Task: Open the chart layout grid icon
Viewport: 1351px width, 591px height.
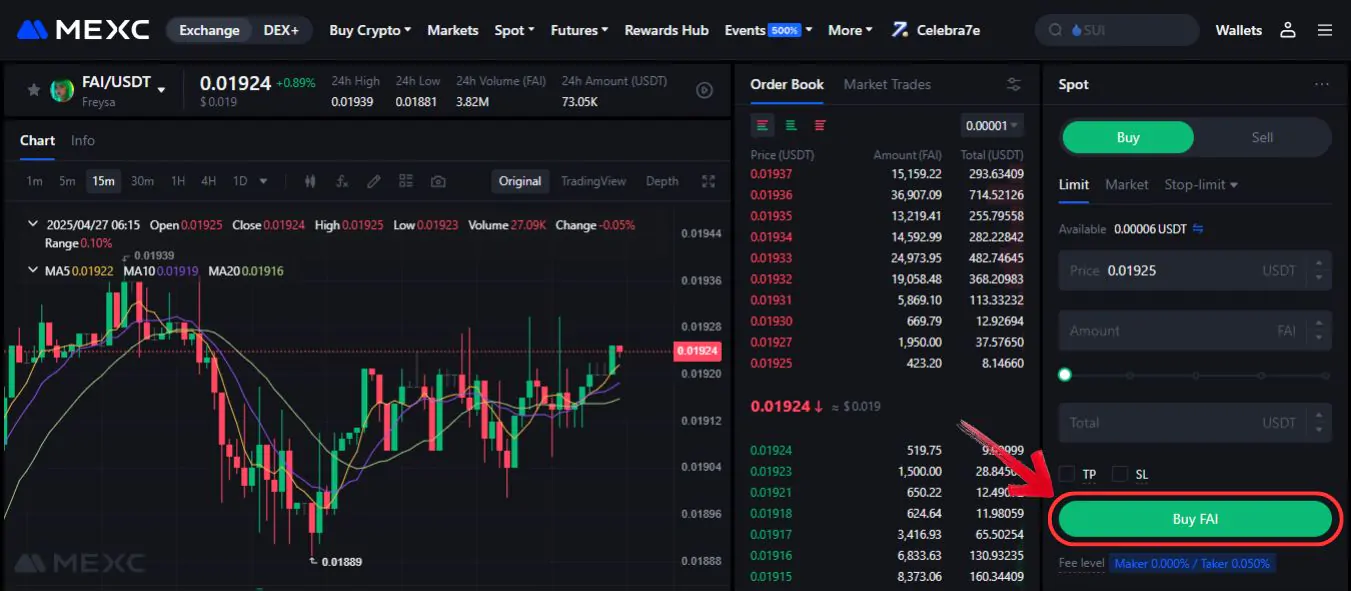Action: 406,181
